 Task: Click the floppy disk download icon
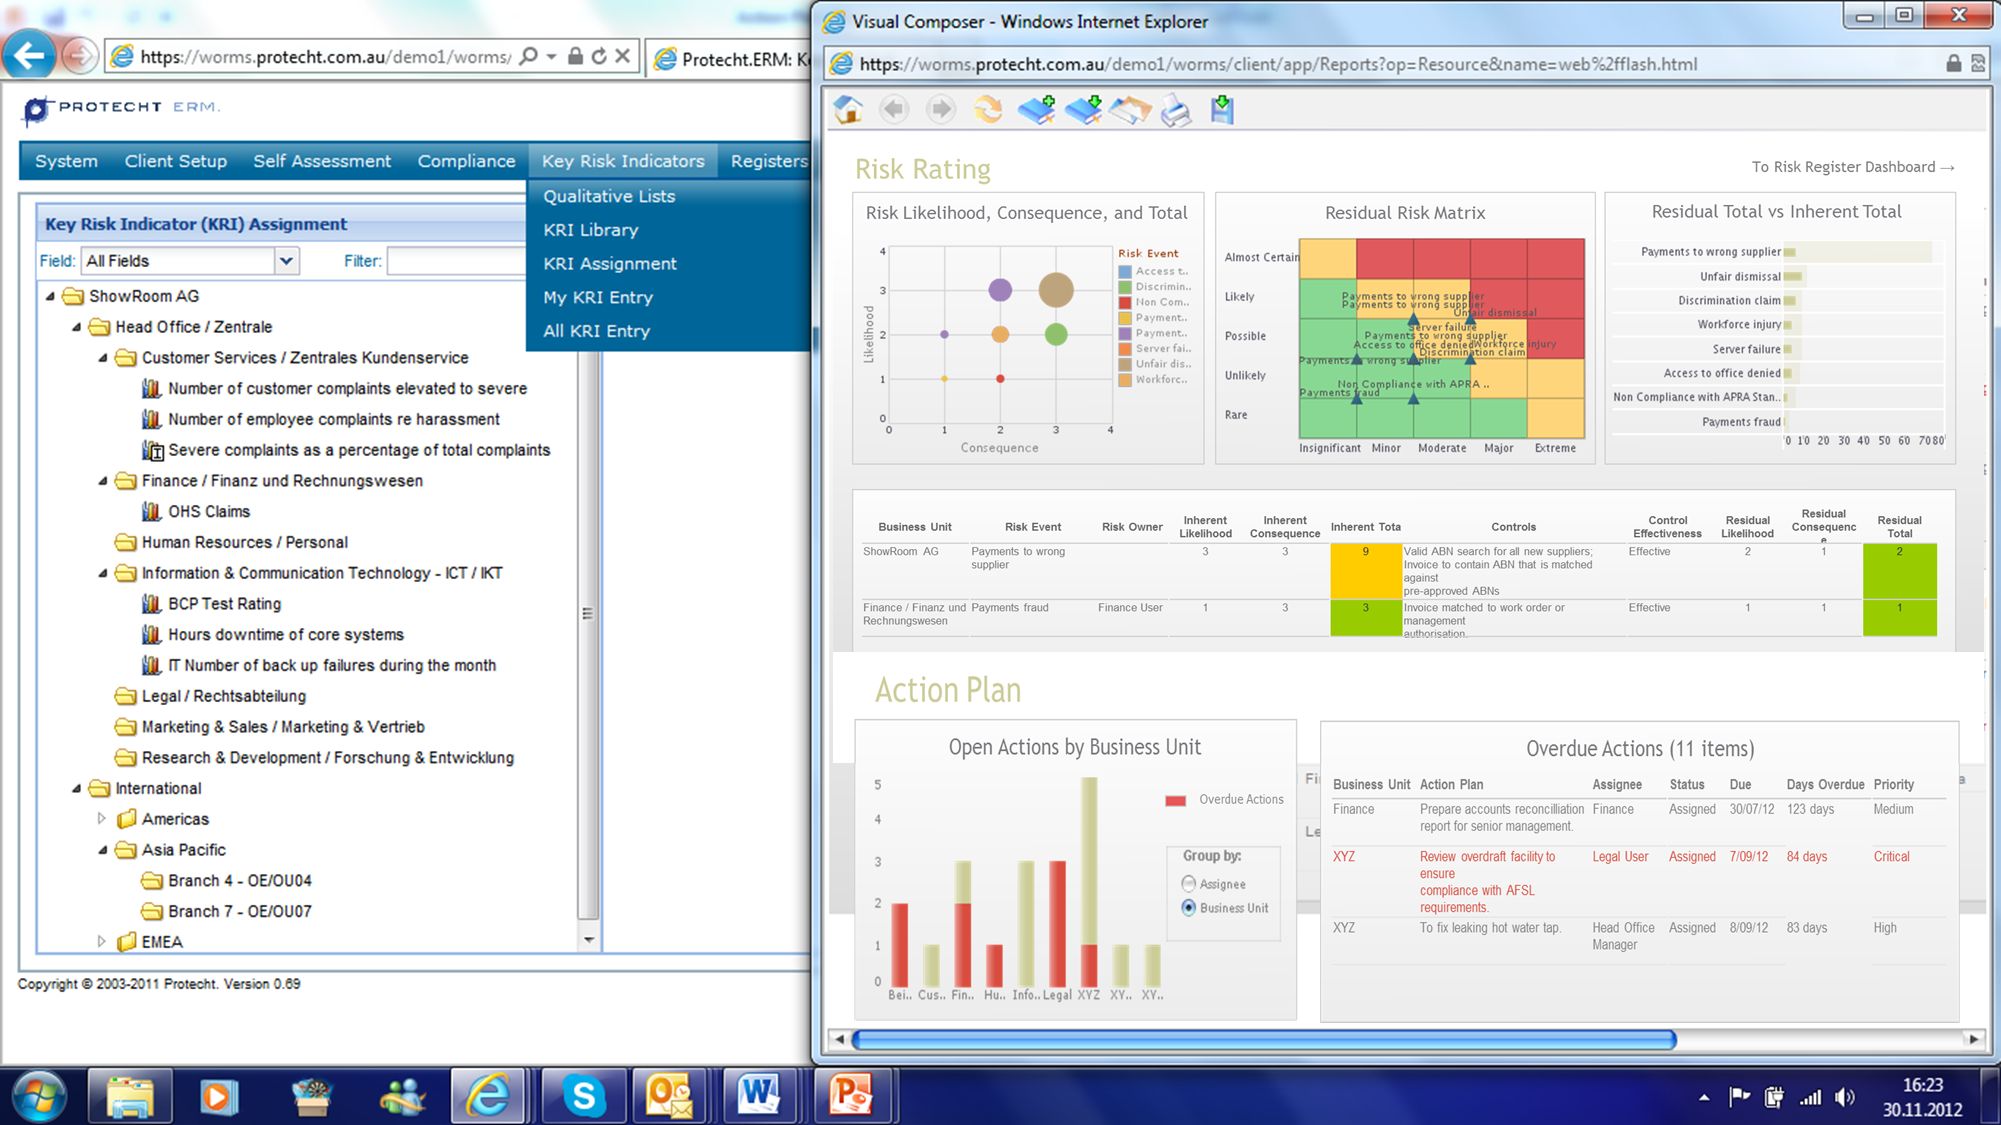1222,109
